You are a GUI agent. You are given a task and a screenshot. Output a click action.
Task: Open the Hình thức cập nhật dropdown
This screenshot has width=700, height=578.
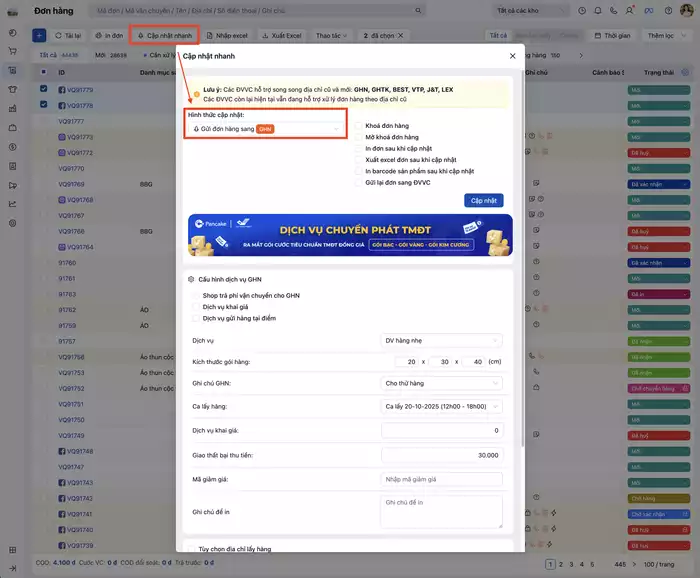click(266, 129)
